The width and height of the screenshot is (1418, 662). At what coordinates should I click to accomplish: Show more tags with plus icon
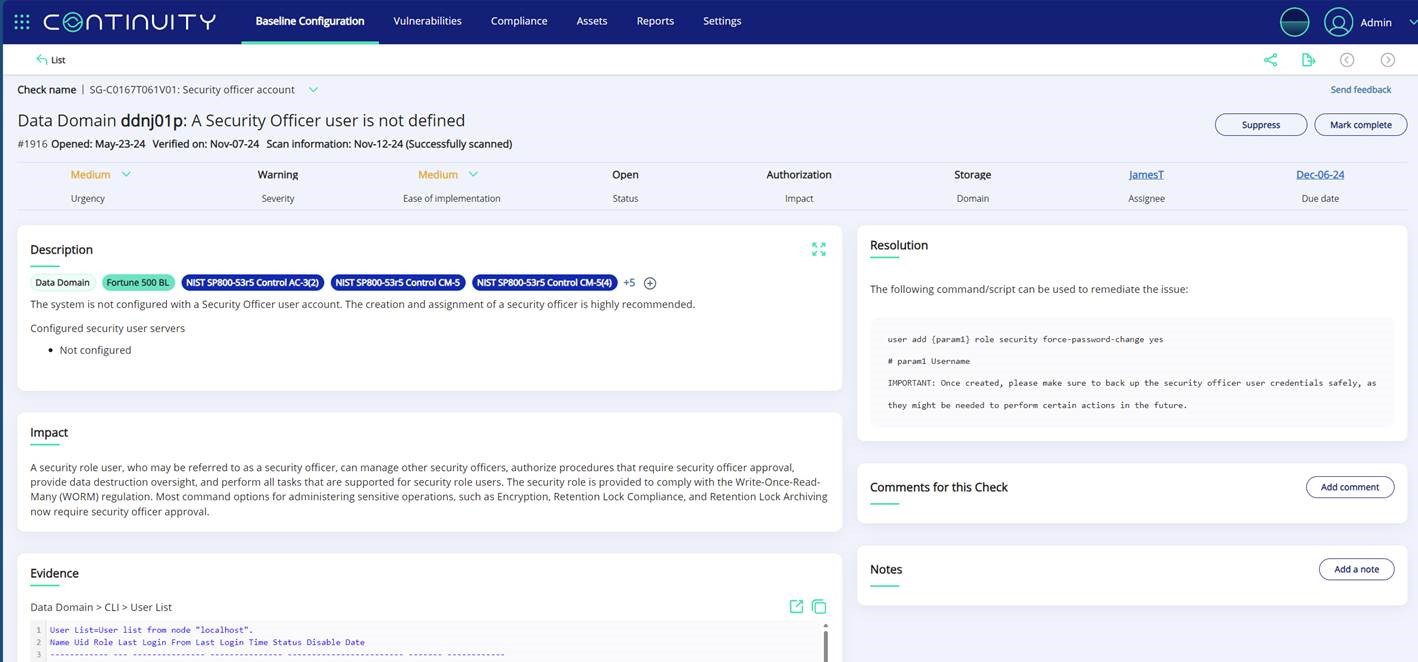[x=650, y=283]
